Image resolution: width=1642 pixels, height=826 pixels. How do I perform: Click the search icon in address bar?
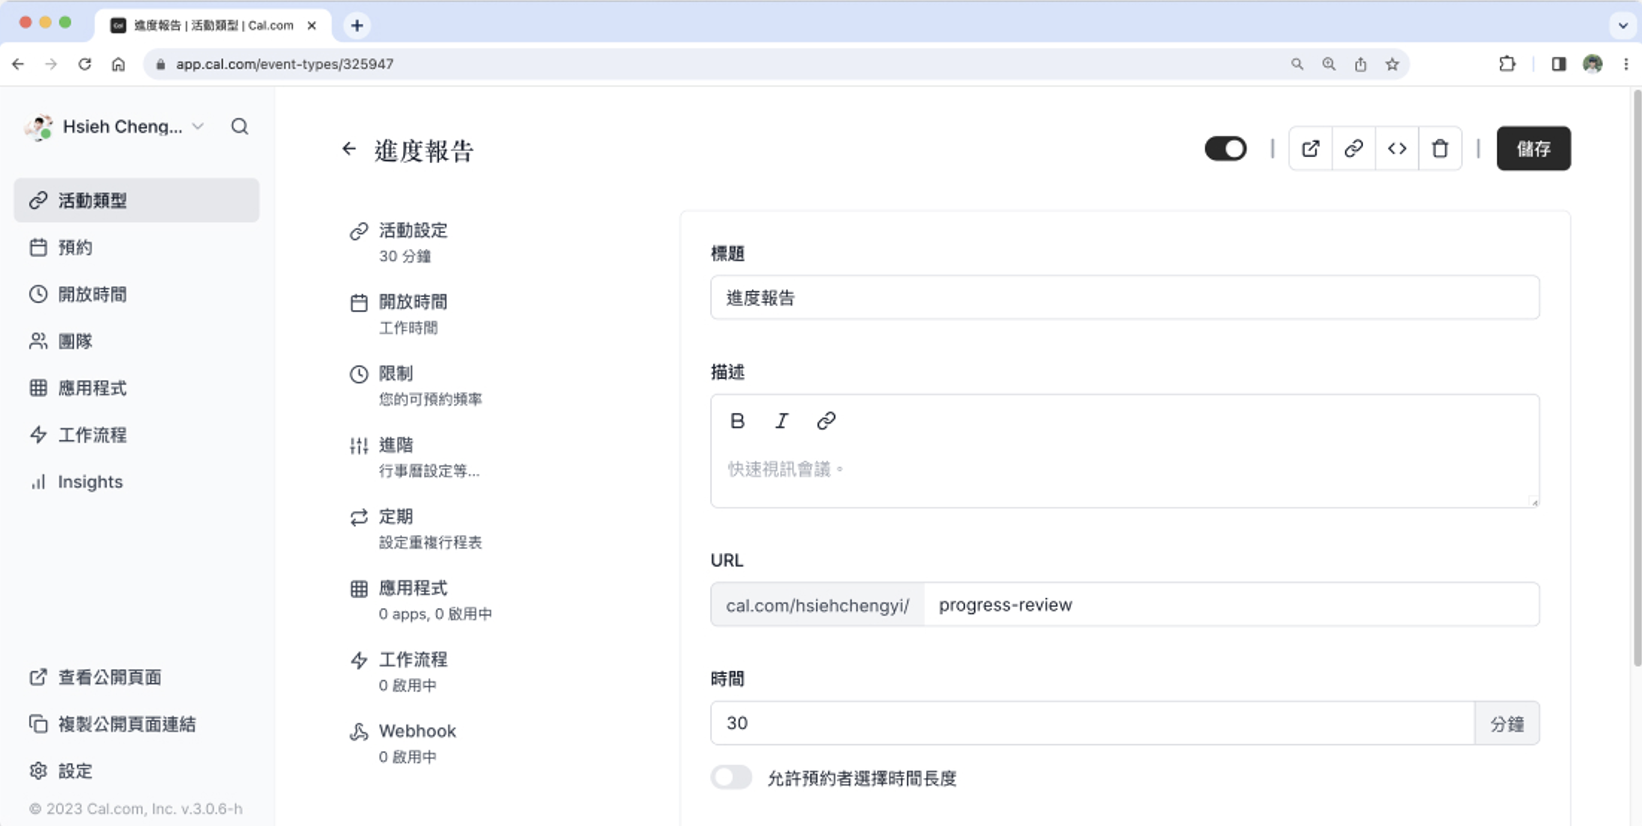1297,64
